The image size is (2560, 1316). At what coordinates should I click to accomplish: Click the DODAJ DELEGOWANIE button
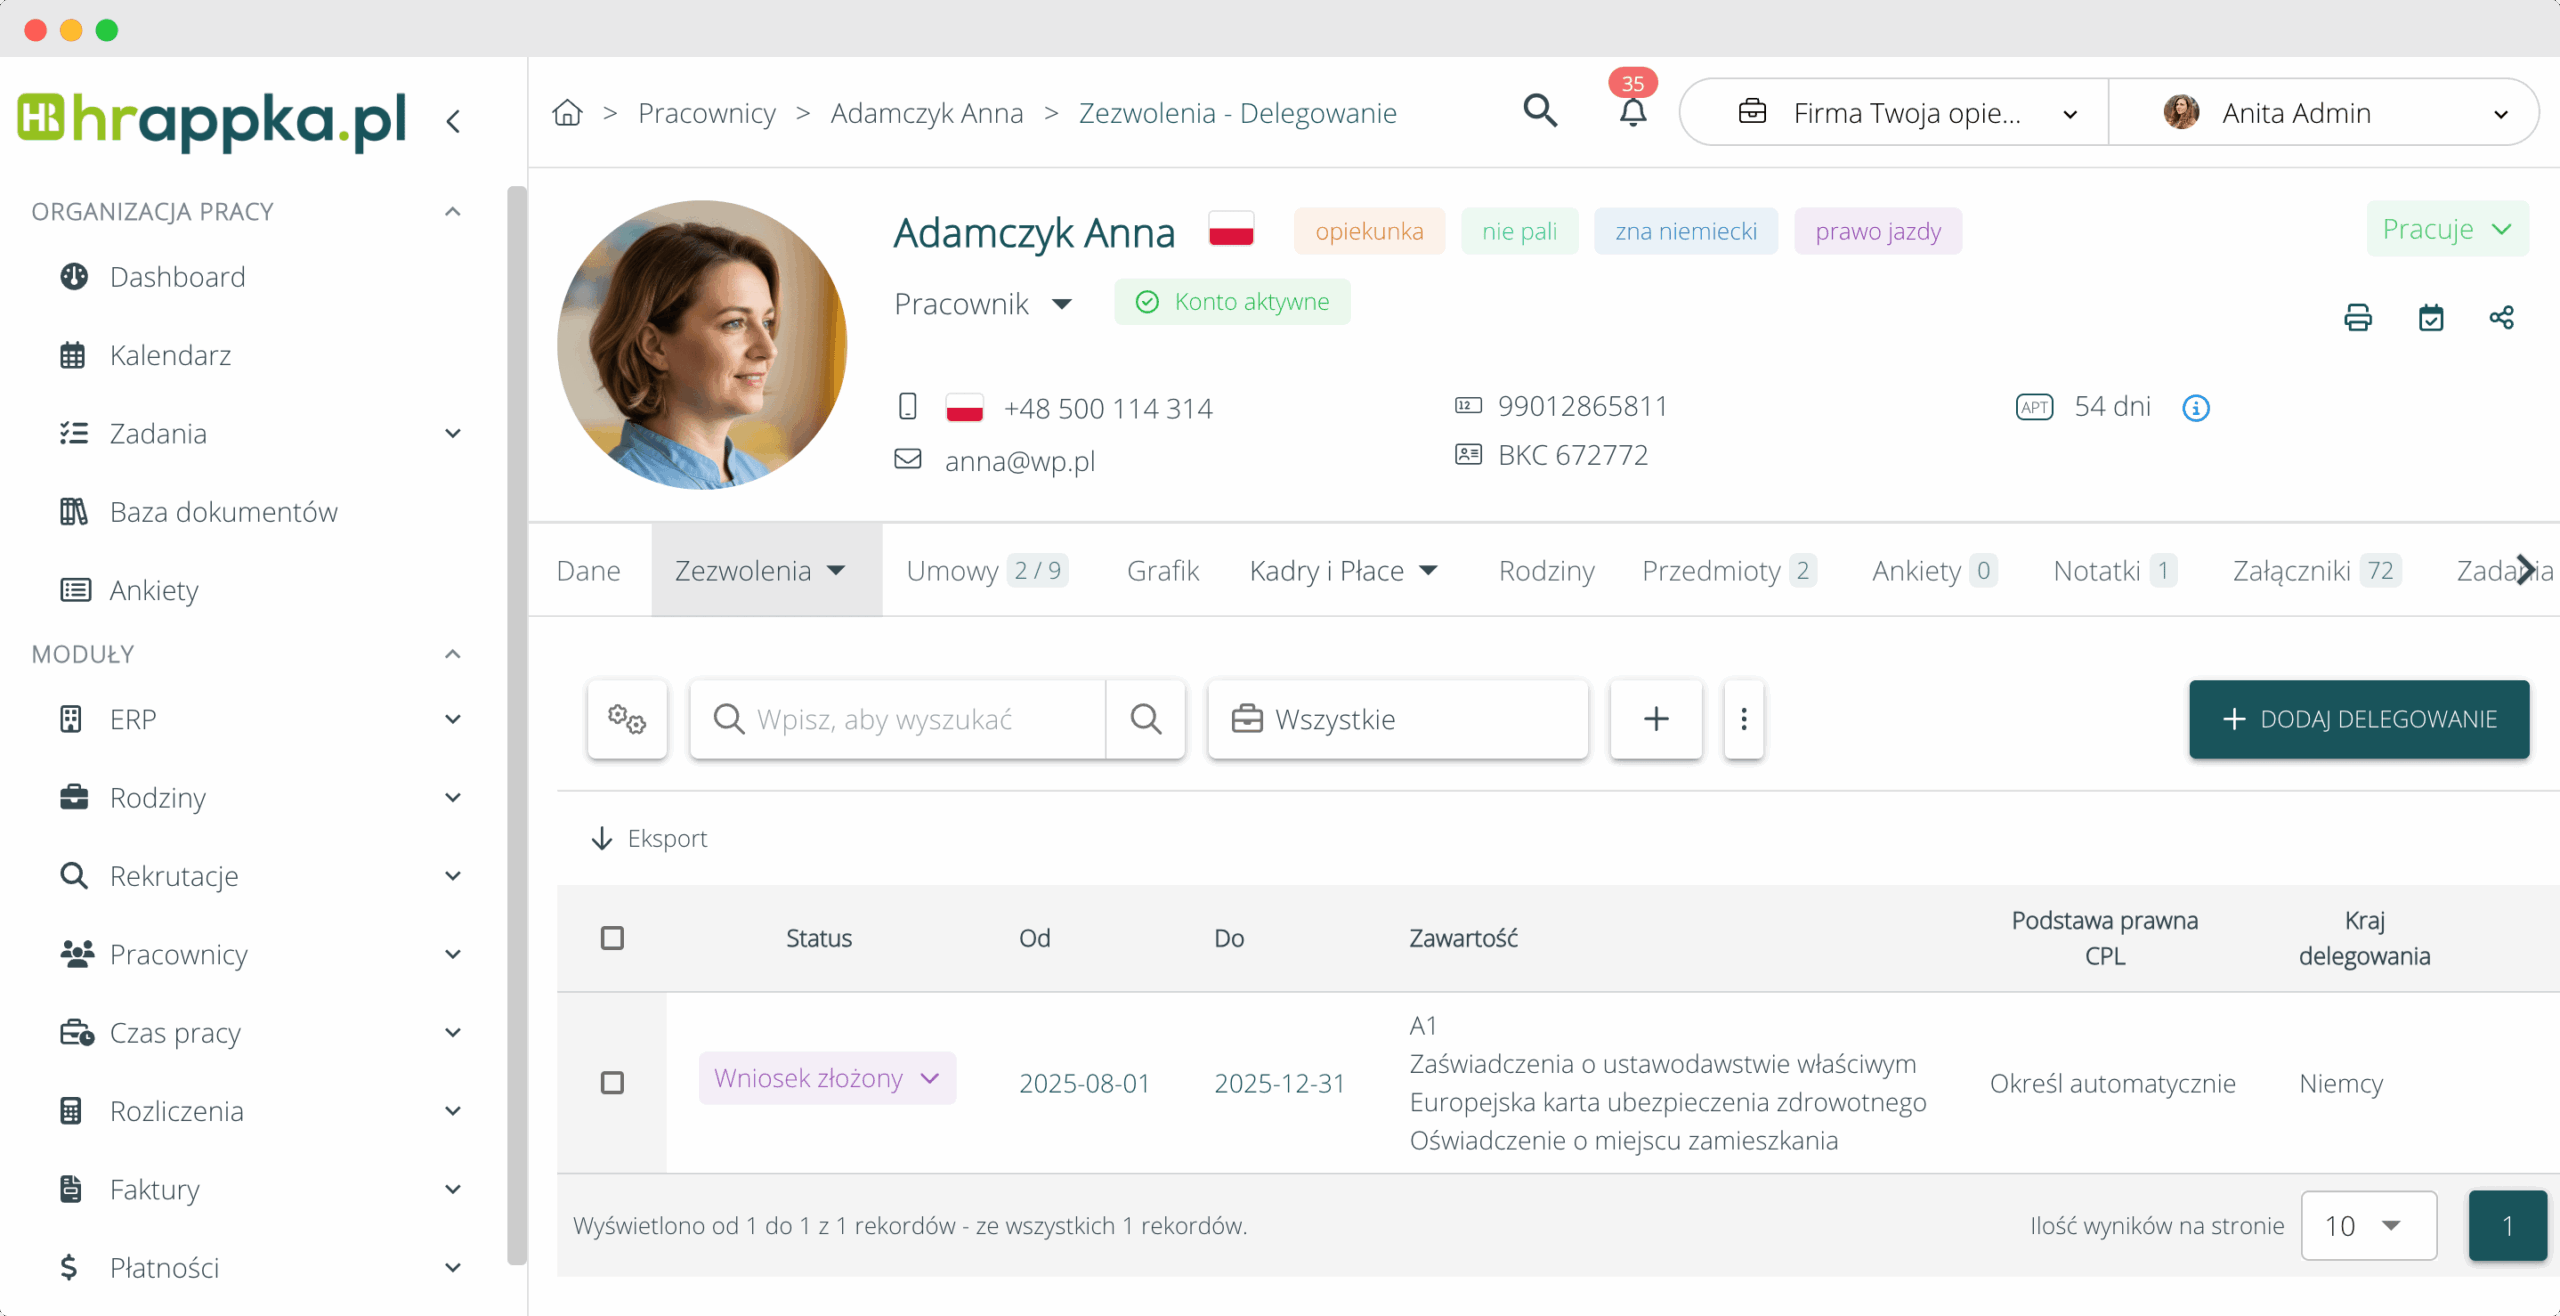tap(2358, 719)
